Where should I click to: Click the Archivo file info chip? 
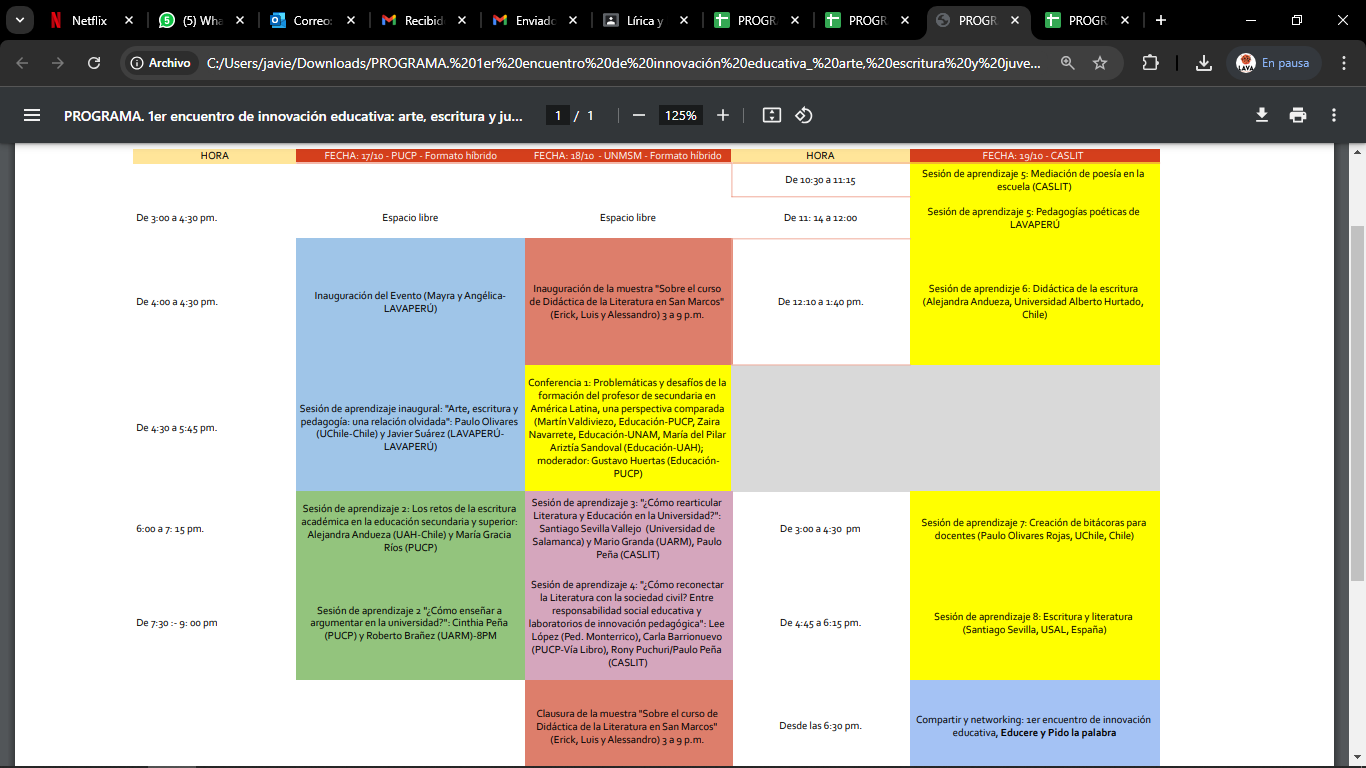[159, 63]
